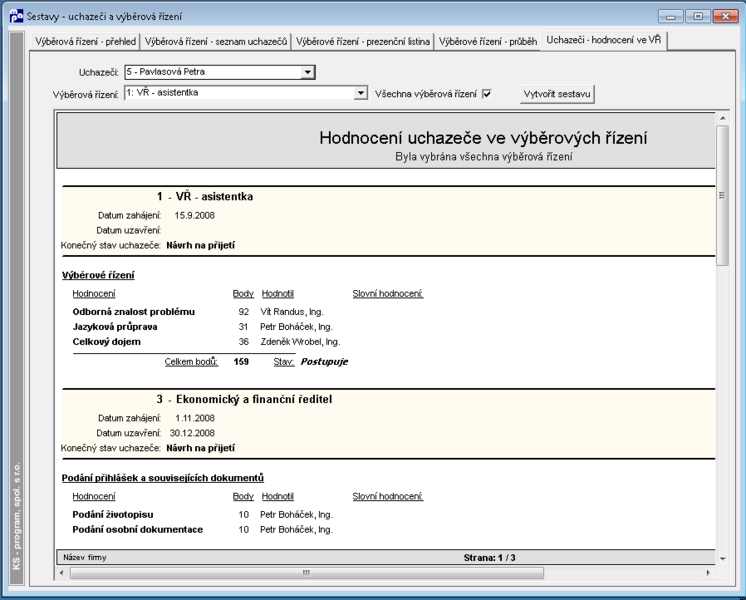Select the Výběrové řízení - průběh tab

pos(488,42)
